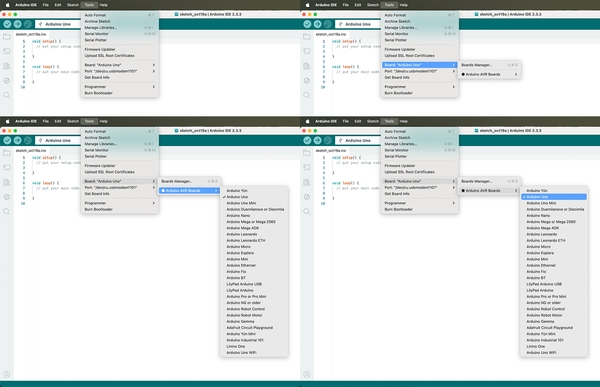Choose Burn Bootloader, window showing only Tools menu

coord(120,93)
